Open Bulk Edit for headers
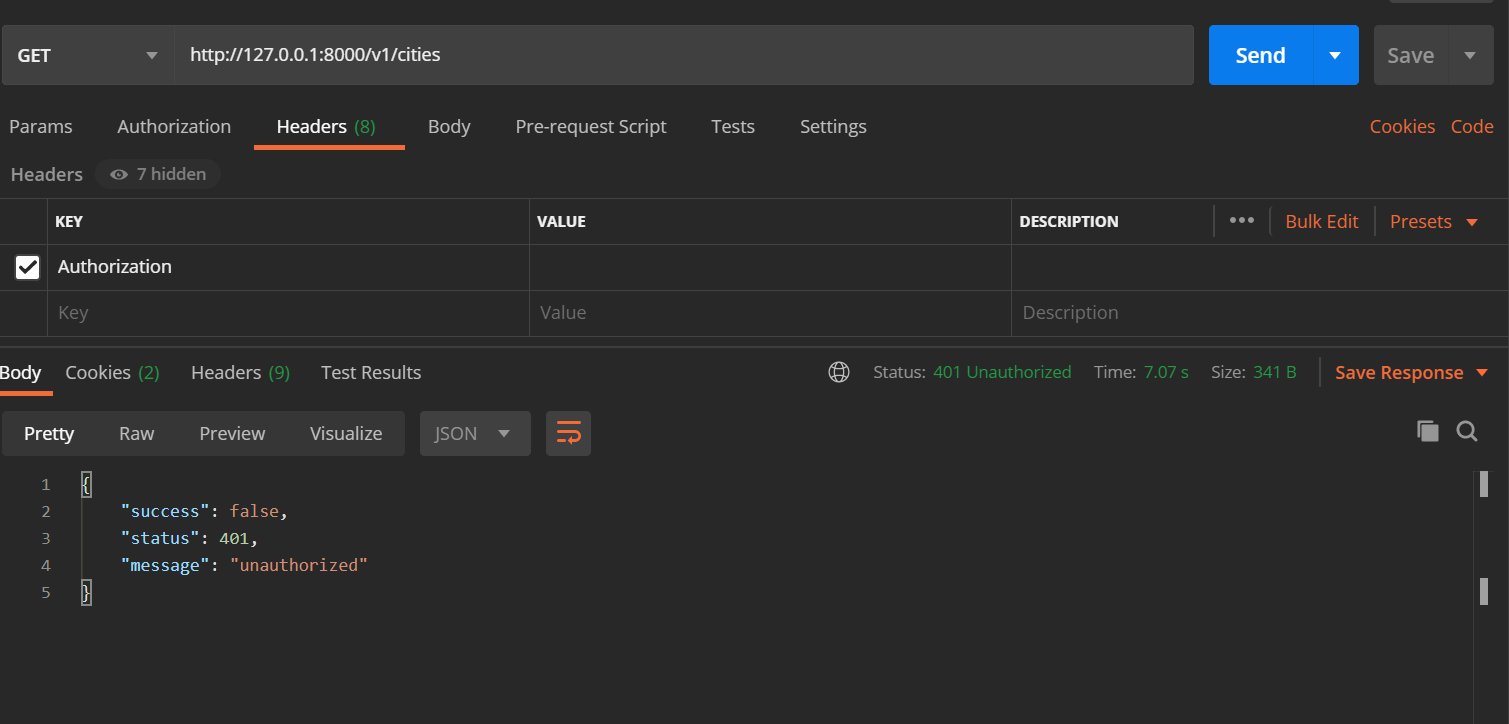This screenshot has width=1509, height=724. 1321,221
